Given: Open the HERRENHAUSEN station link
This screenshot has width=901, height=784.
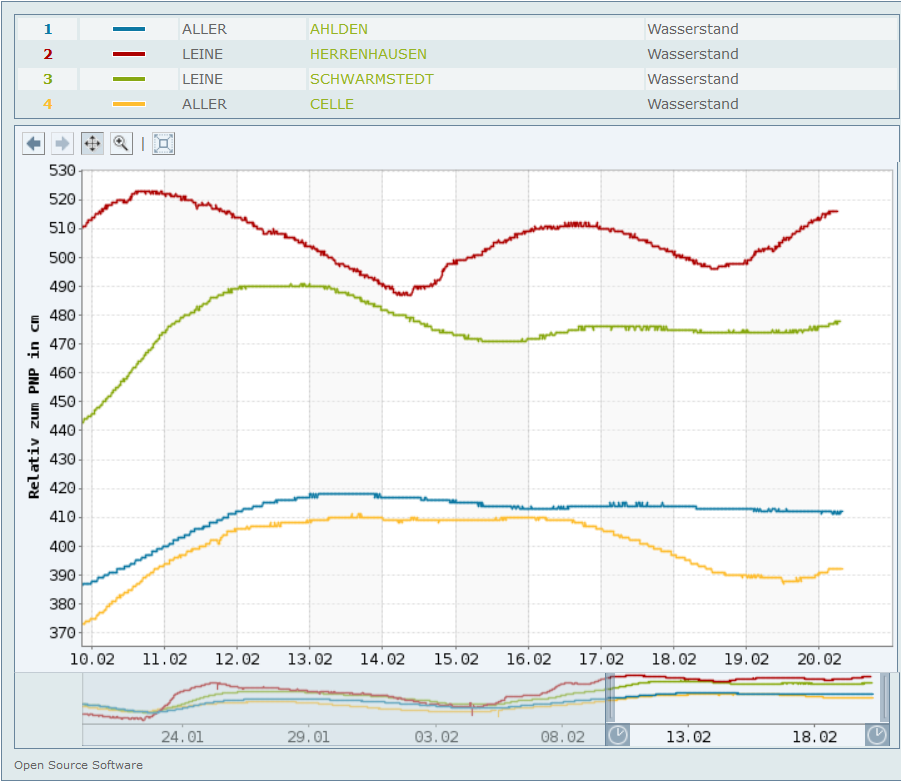Looking at the screenshot, I should (368, 54).
